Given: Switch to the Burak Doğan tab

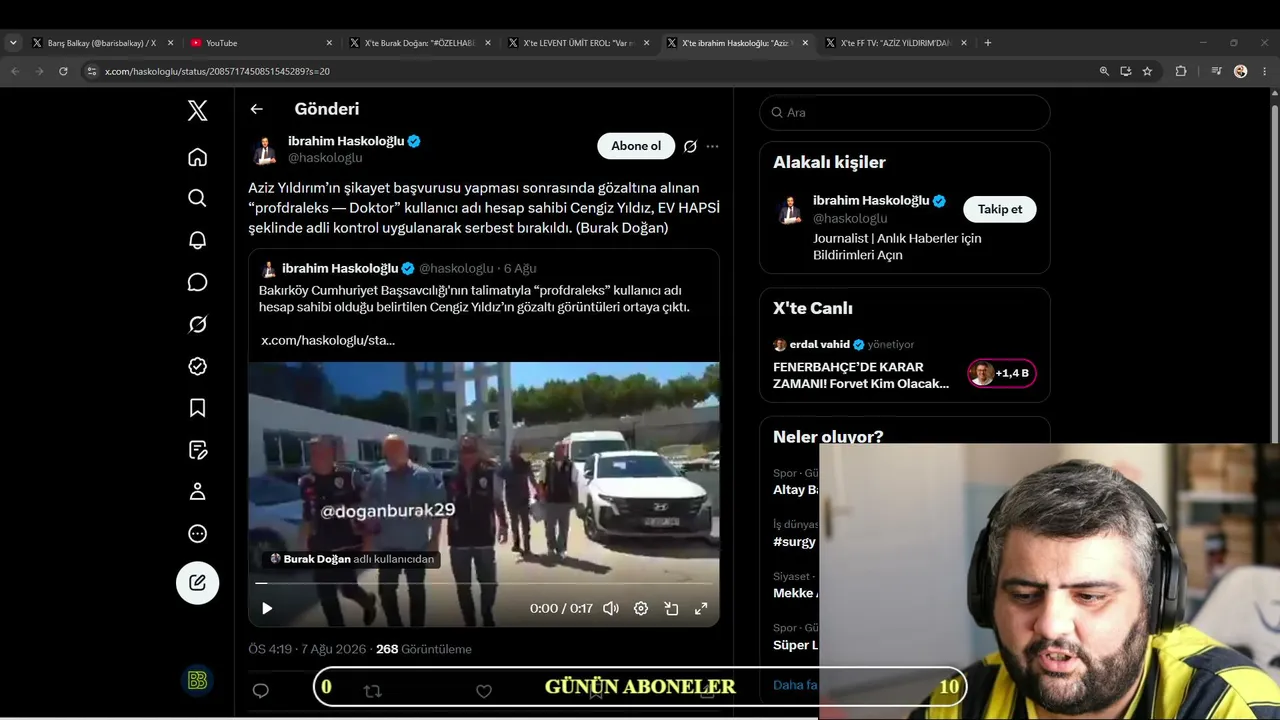Looking at the screenshot, I should click(x=420, y=43).
